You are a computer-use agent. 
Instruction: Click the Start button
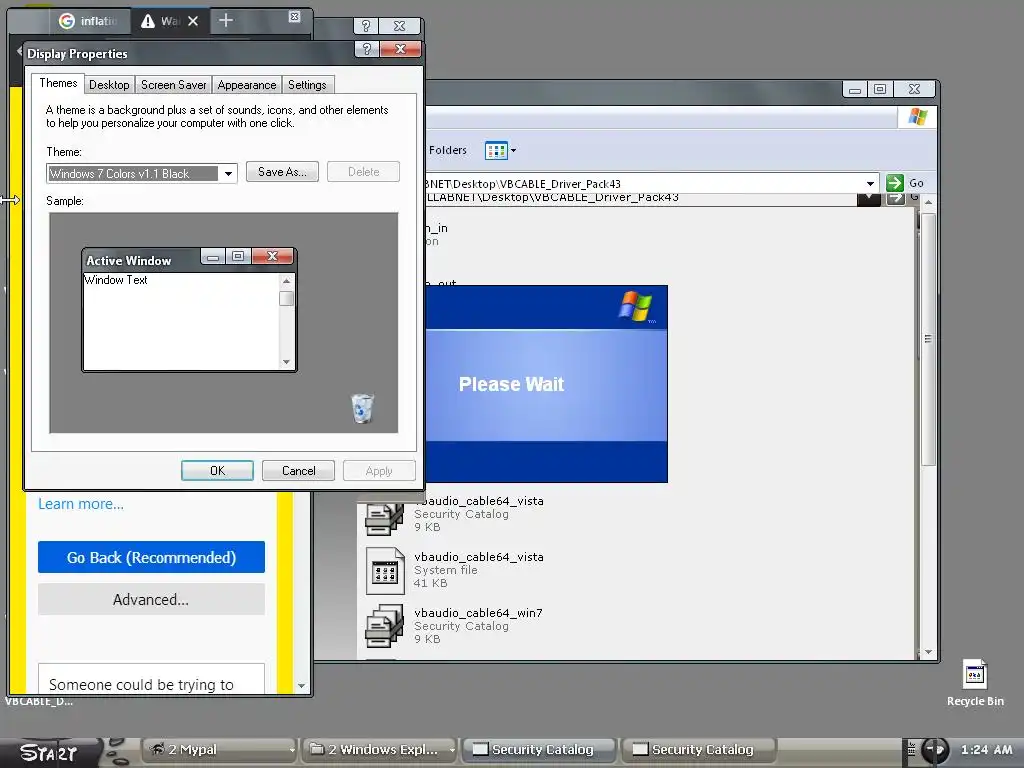[49, 753]
